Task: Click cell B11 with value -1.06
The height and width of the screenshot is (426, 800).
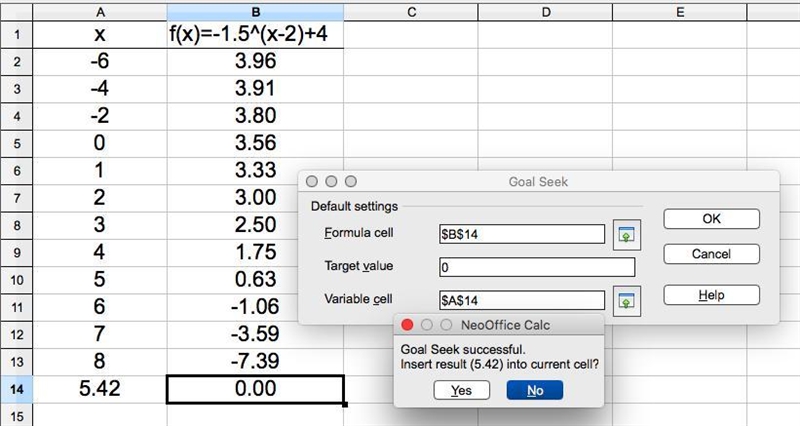Action: [x=255, y=307]
